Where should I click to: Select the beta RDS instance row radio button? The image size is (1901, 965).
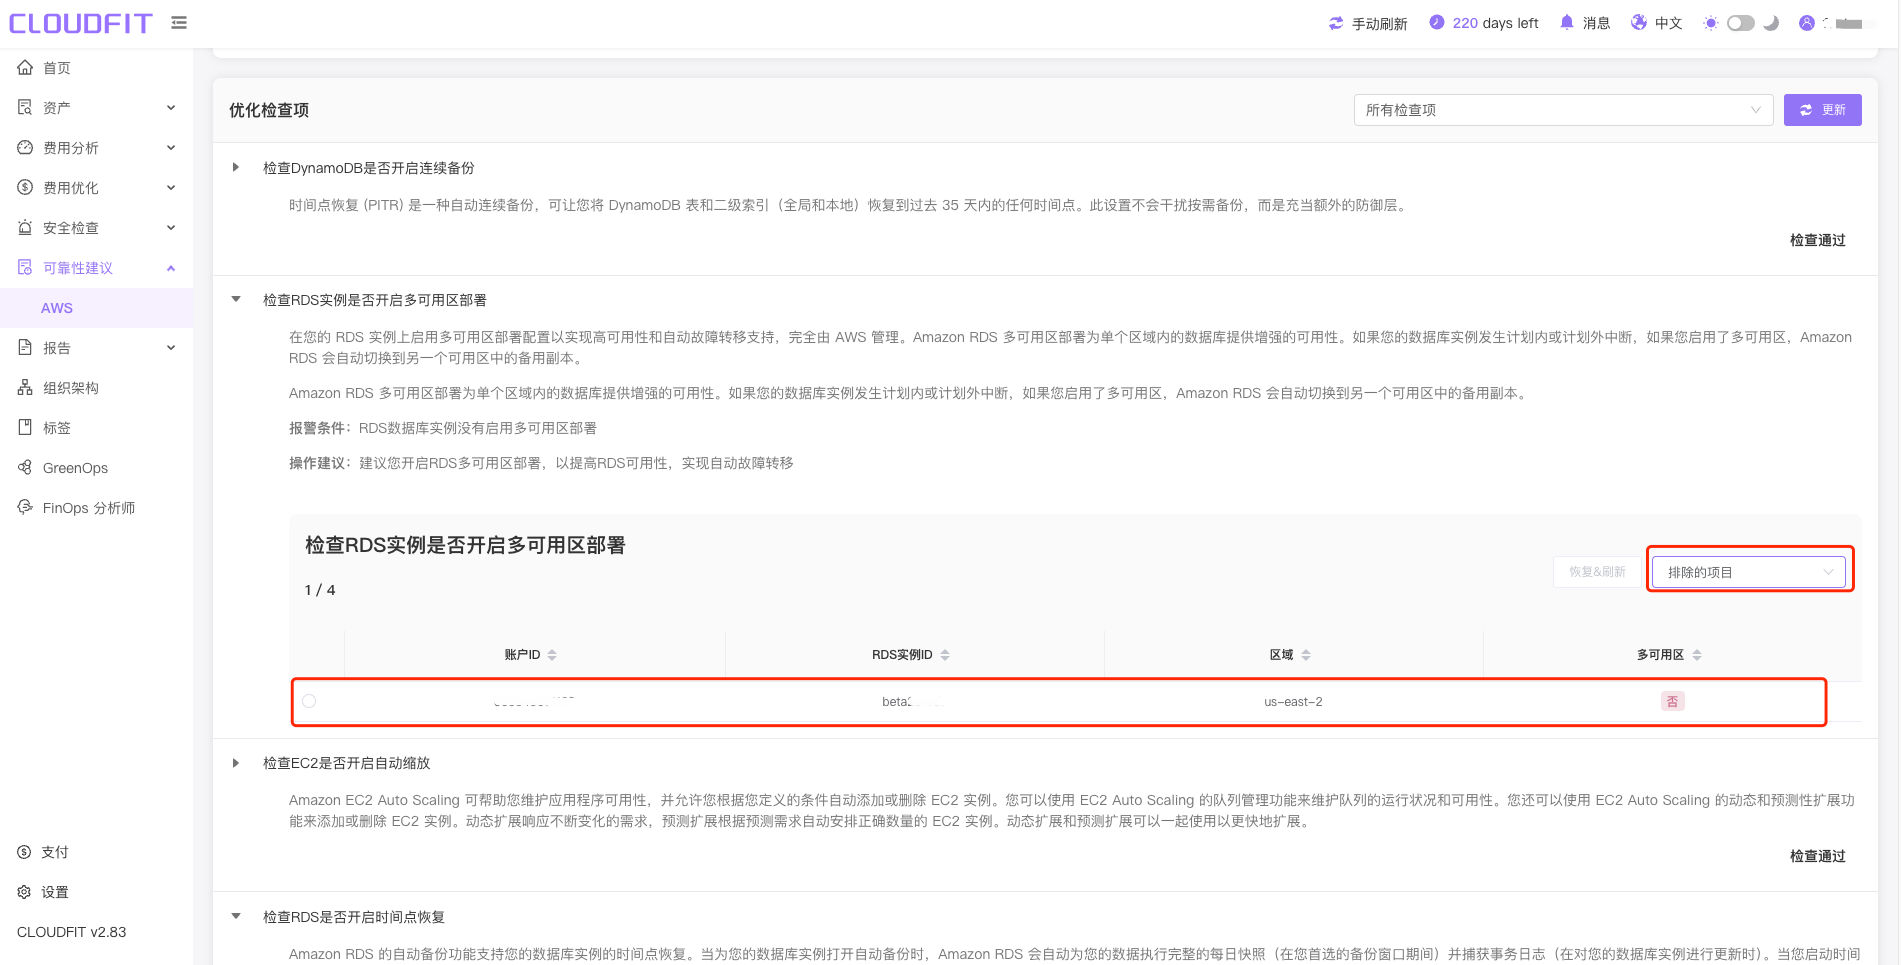click(309, 701)
